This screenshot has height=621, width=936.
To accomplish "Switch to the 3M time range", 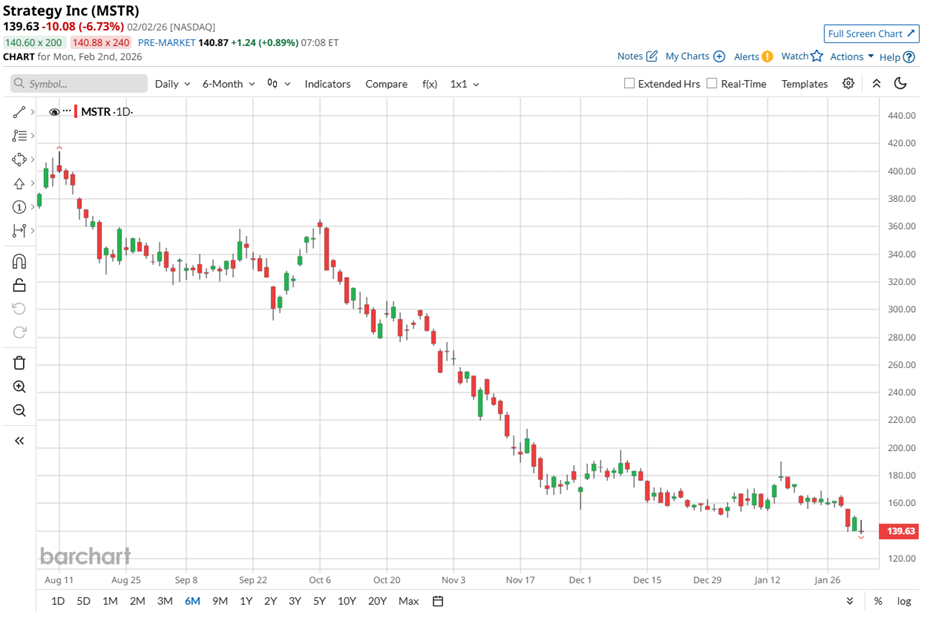I will point(165,601).
